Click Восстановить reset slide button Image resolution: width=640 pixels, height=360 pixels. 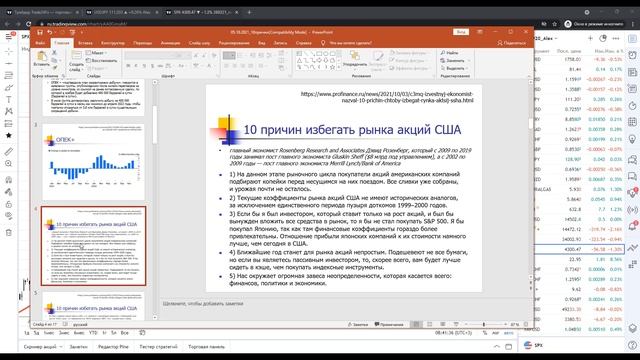pos(101,61)
